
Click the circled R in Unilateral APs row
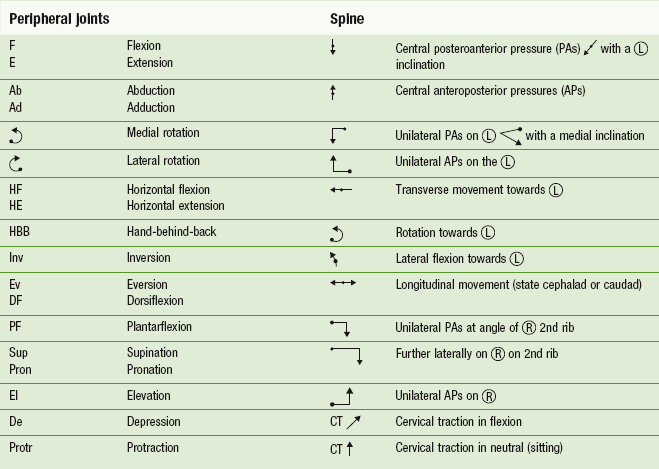(x=488, y=396)
